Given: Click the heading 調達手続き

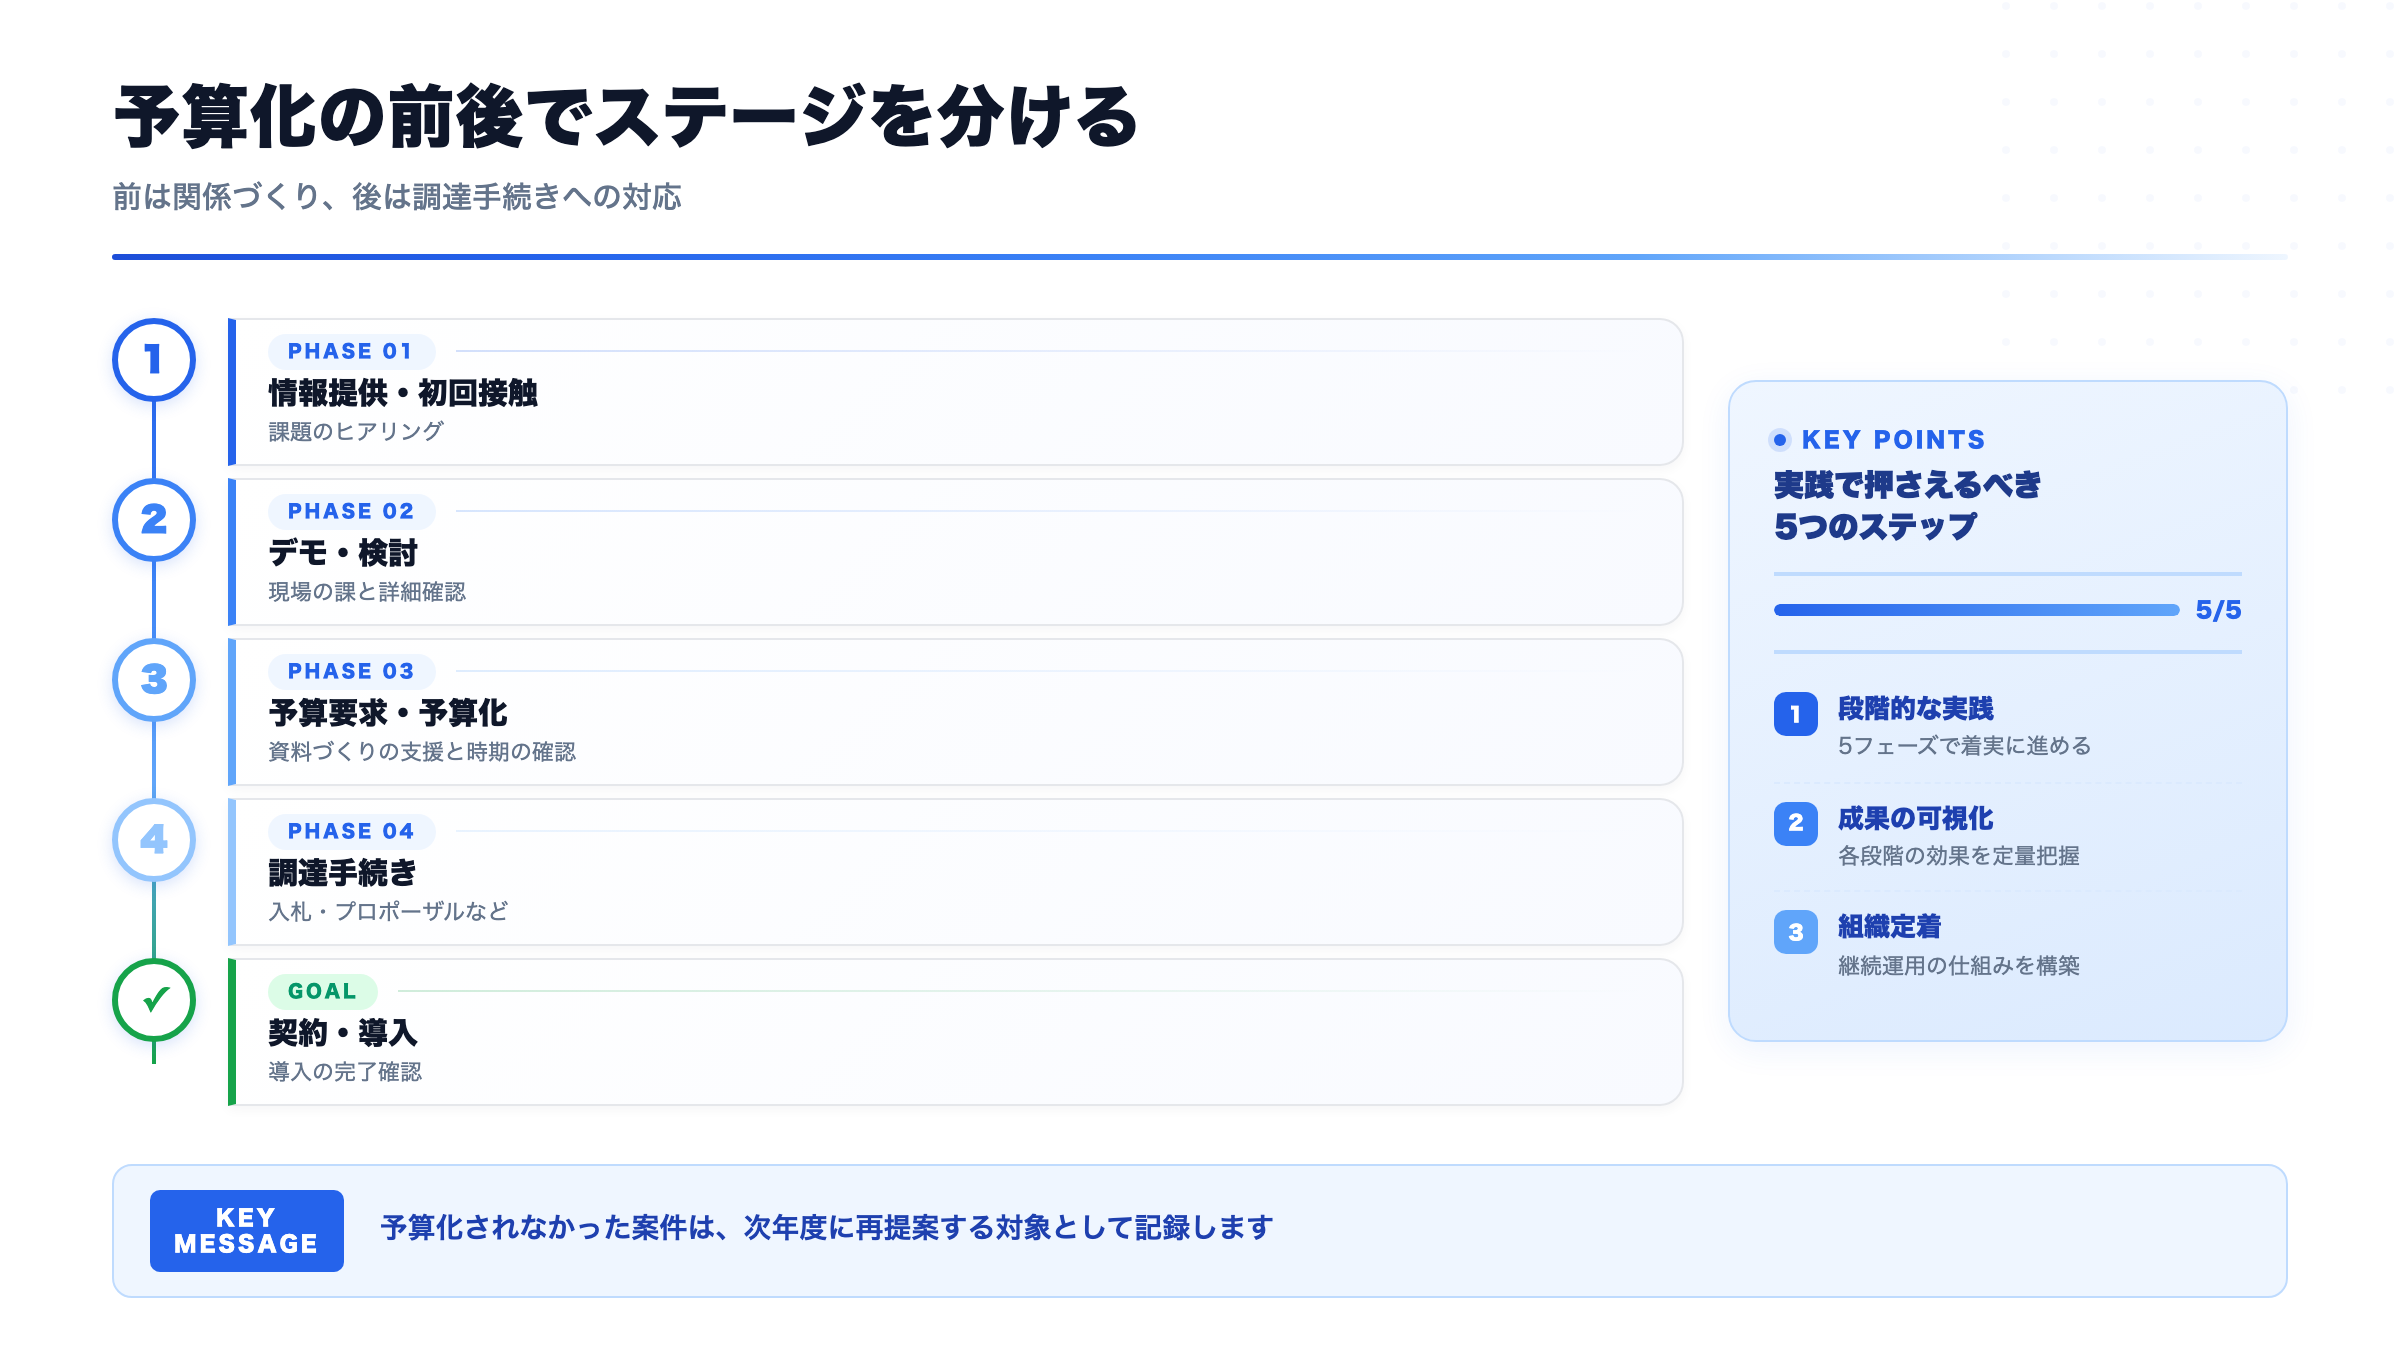Looking at the screenshot, I should coord(342,873).
